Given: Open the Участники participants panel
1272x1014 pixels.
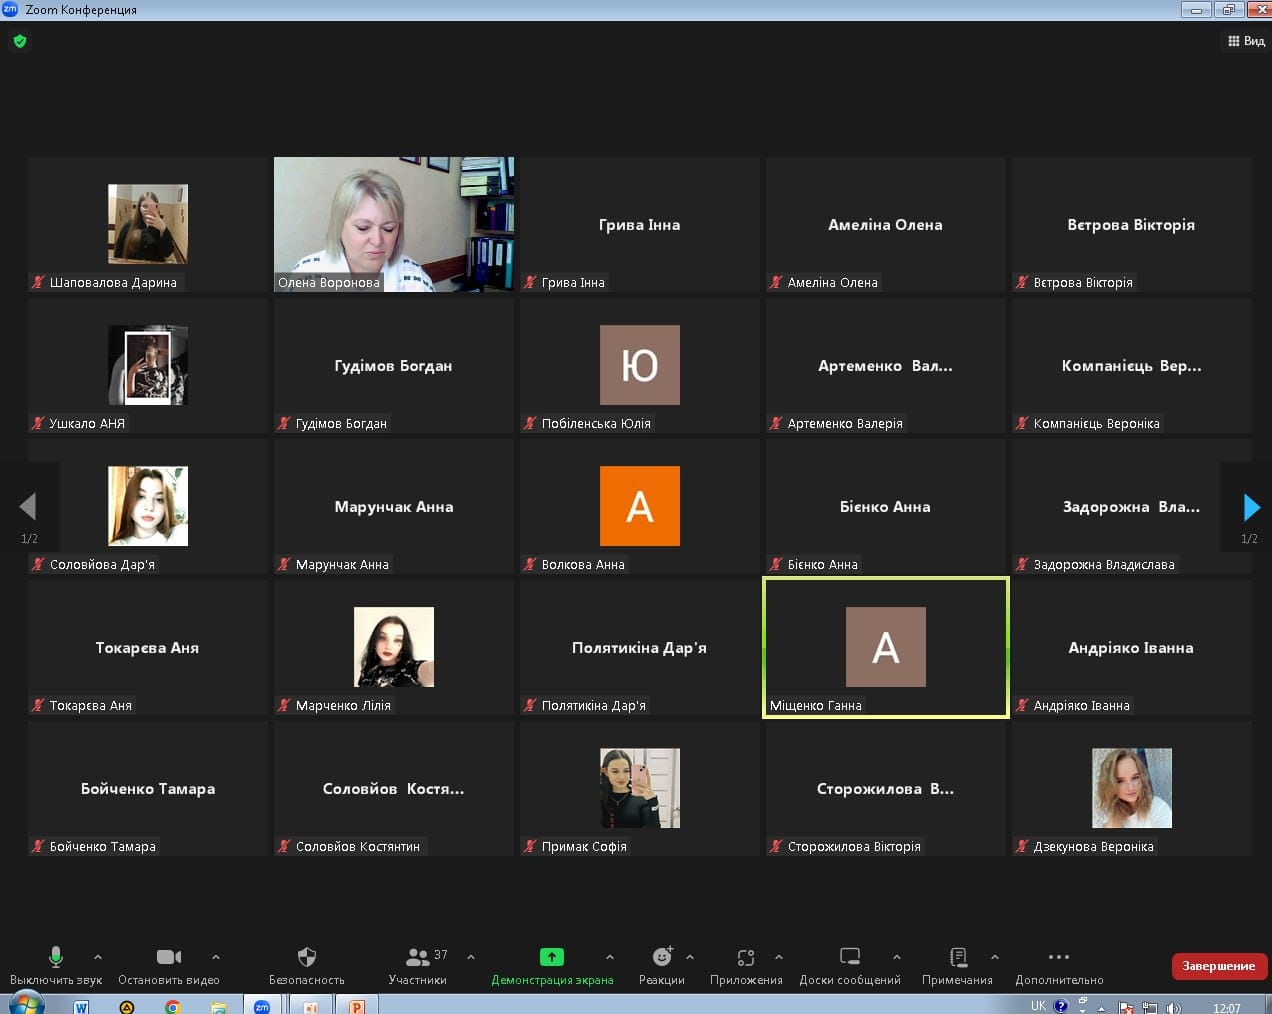Looking at the screenshot, I should point(418,957).
